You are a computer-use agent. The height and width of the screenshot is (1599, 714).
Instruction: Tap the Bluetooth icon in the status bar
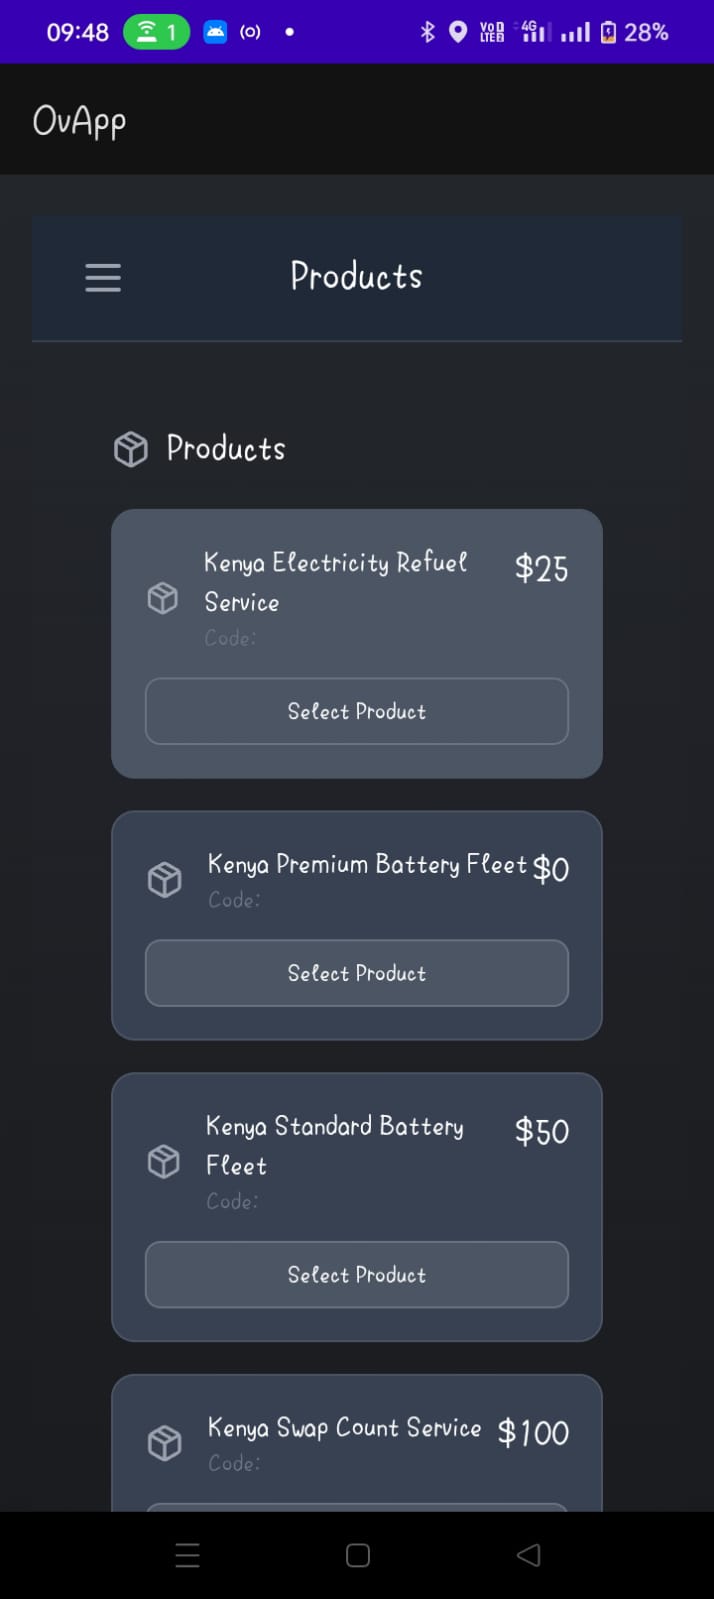(427, 31)
